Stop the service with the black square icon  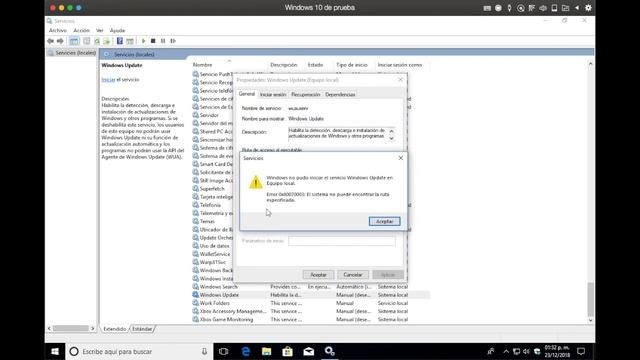(x=153, y=41)
